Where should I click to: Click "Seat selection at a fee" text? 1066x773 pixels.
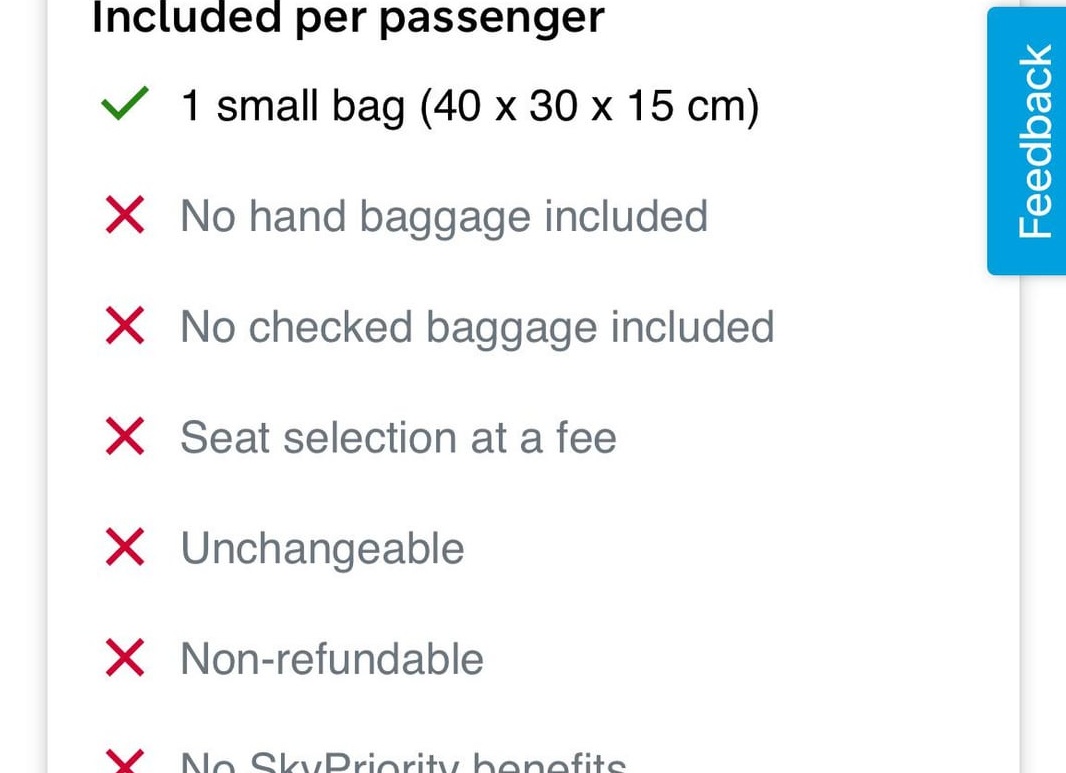point(398,439)
